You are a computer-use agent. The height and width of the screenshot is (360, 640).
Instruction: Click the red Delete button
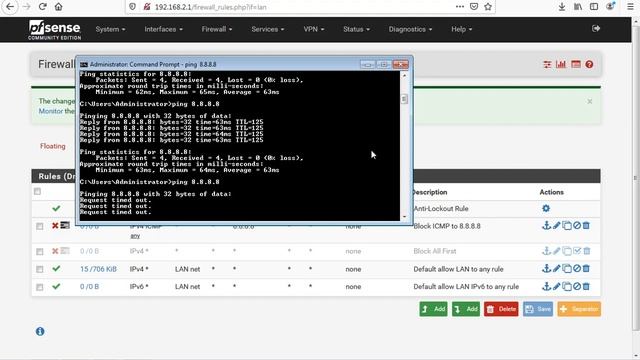pyautogui.click(x=501, y=309)
